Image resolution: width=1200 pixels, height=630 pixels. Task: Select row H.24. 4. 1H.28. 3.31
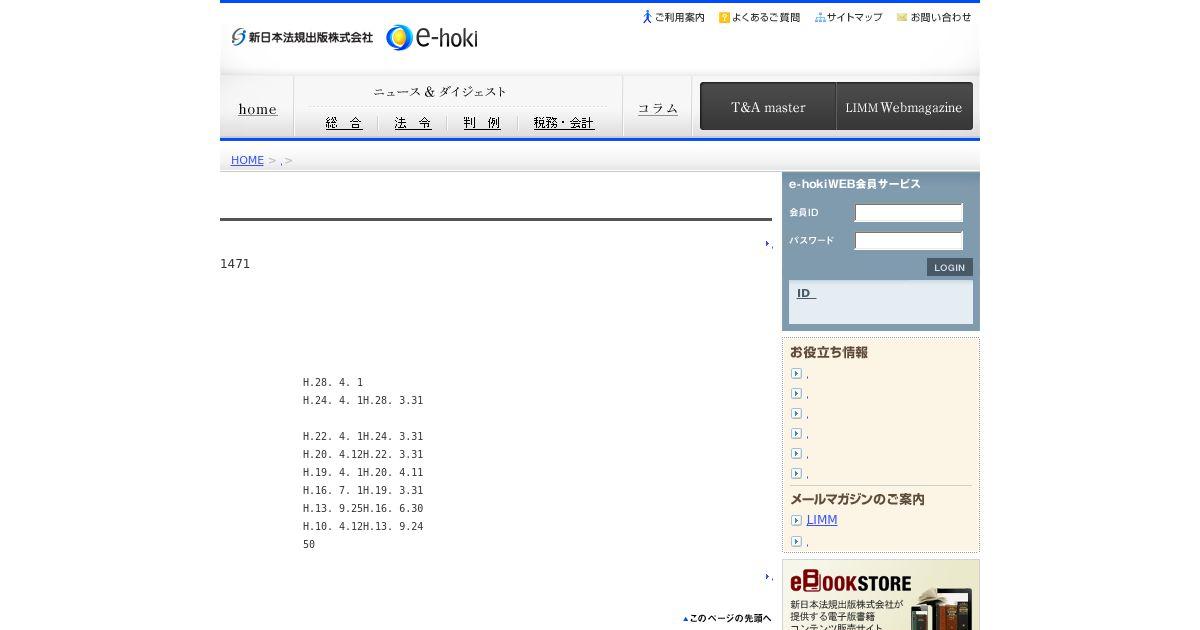[363, 400]
